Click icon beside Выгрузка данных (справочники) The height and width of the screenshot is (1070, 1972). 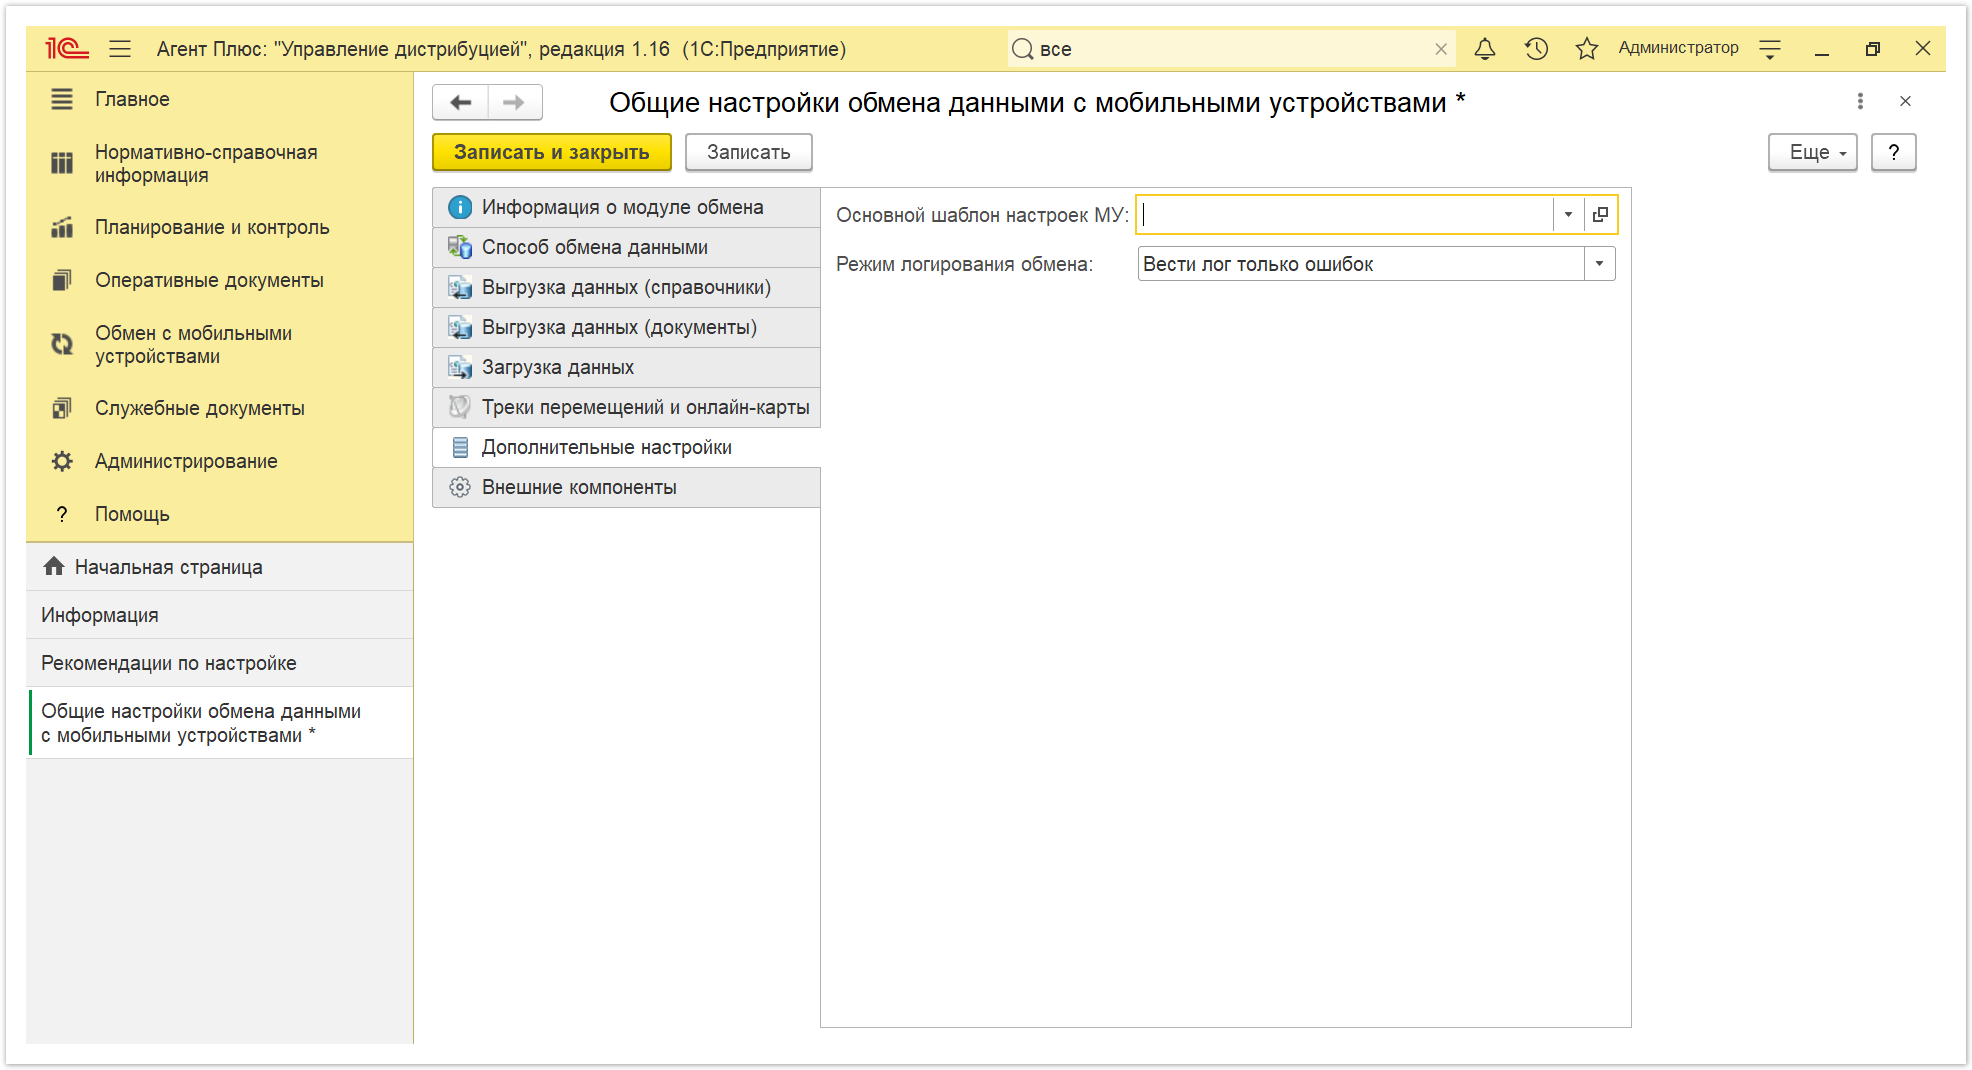pos(460,287)
